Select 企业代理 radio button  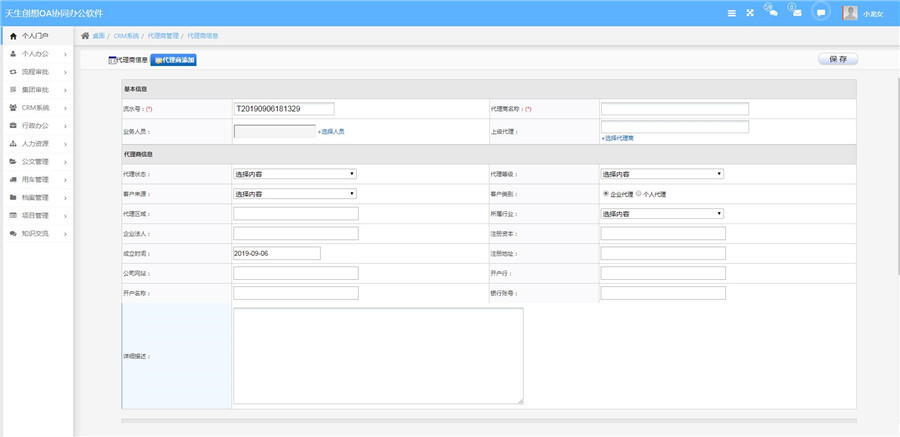[x=606, y=194]
